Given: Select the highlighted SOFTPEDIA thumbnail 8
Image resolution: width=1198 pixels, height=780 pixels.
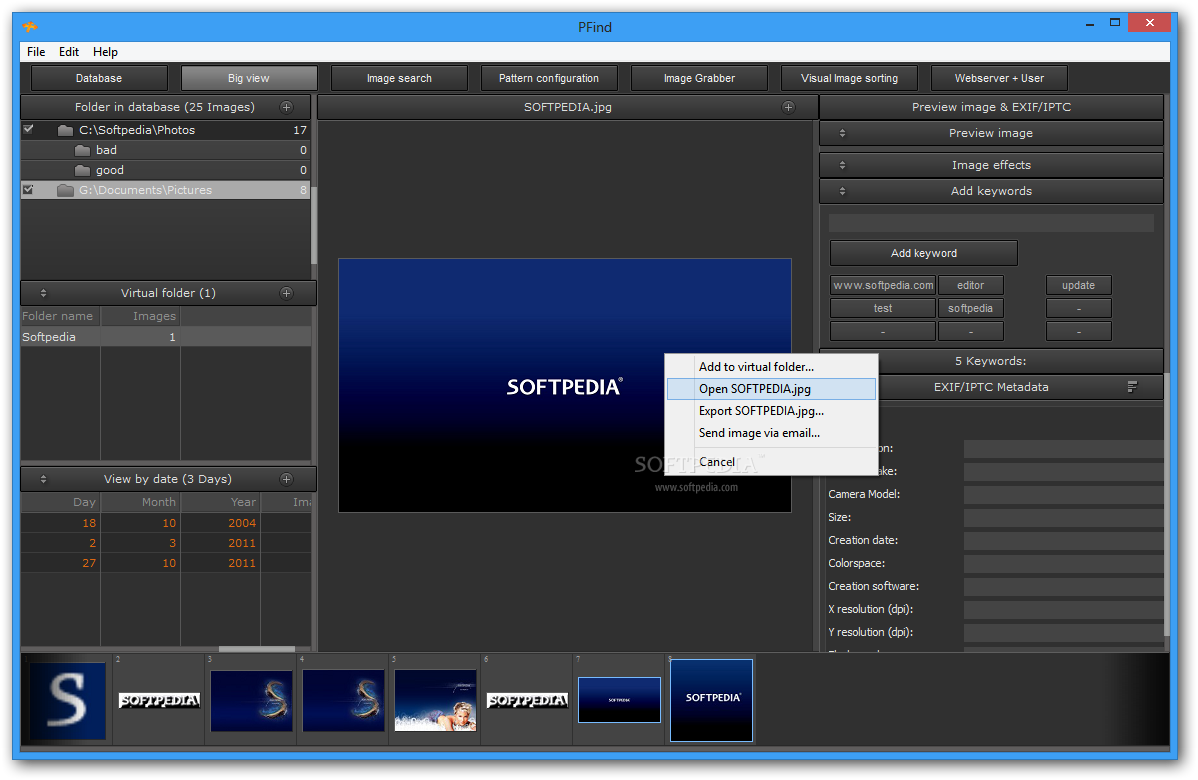Looking at the screenshot, I should tap(711, 700).
